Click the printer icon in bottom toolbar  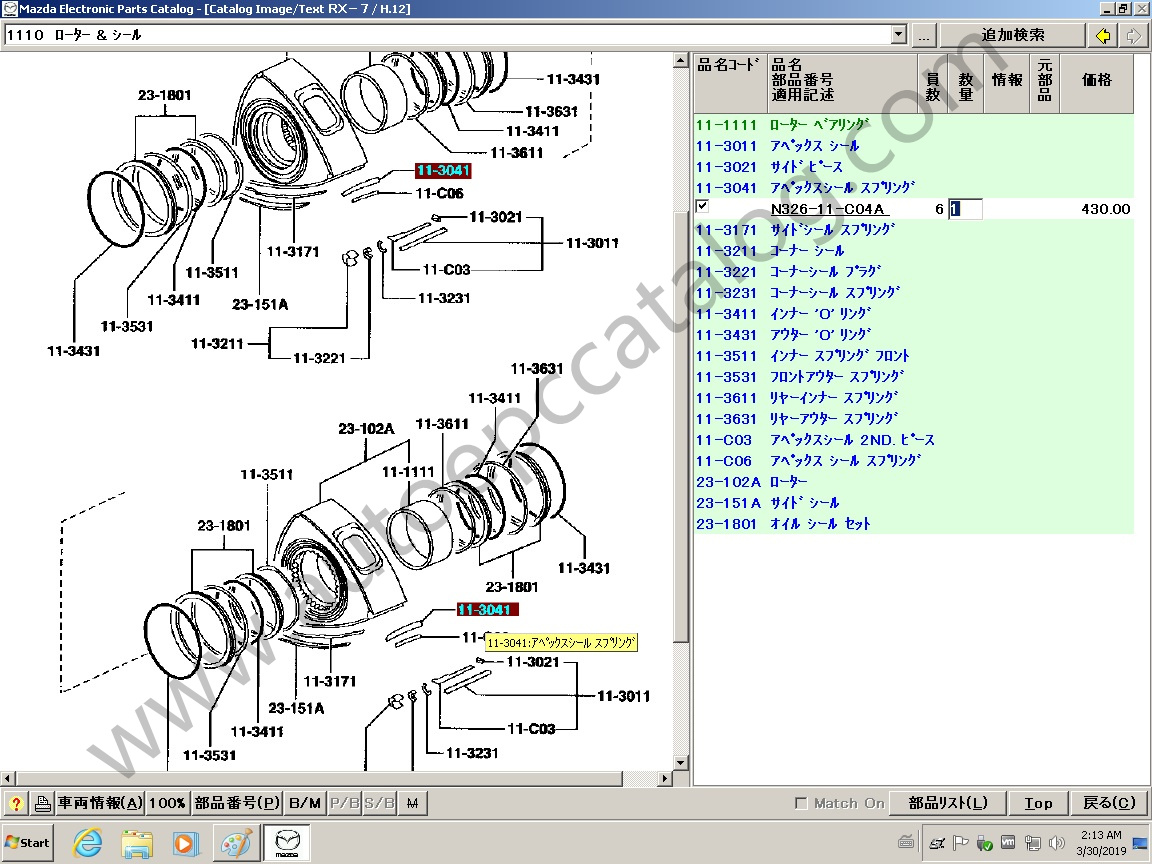42,803
